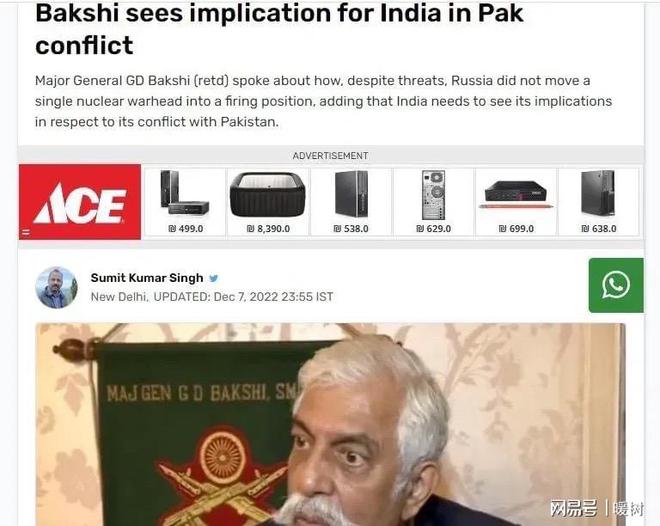Click the small menu icon on ACE banner
The image size is (660, 526).
(26, 232)
